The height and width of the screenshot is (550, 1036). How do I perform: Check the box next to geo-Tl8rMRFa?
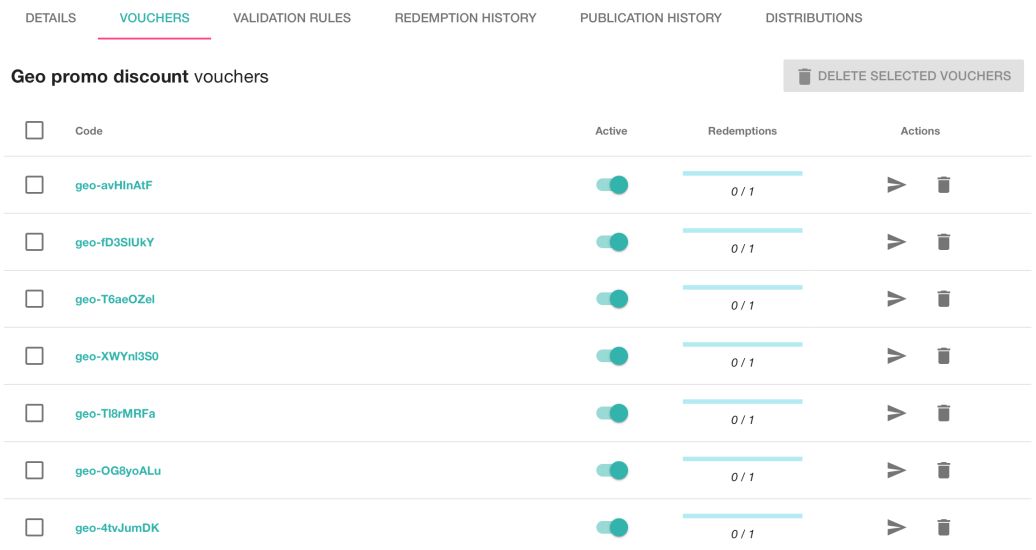point(35,413)
